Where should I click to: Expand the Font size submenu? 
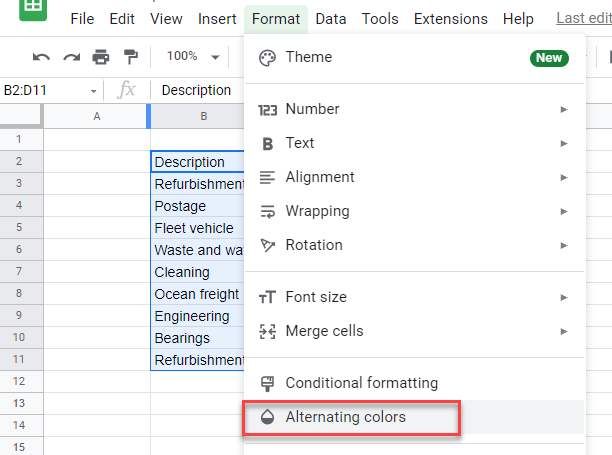coord(564,297)
